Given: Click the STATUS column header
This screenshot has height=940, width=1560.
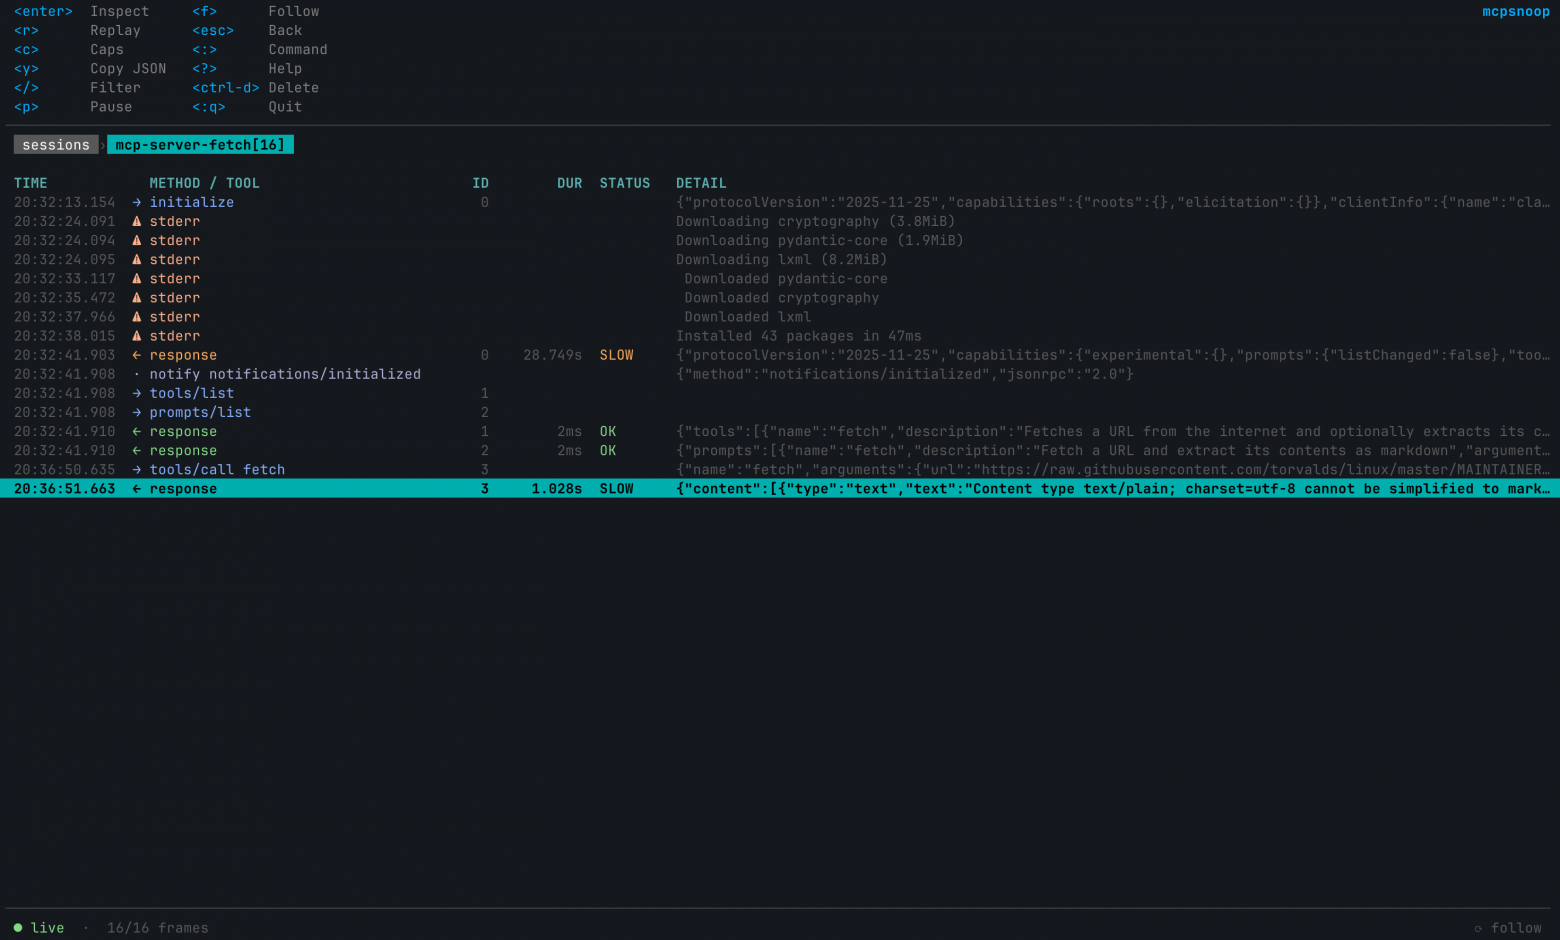Looking at the screenshot, I should [625, 183].
